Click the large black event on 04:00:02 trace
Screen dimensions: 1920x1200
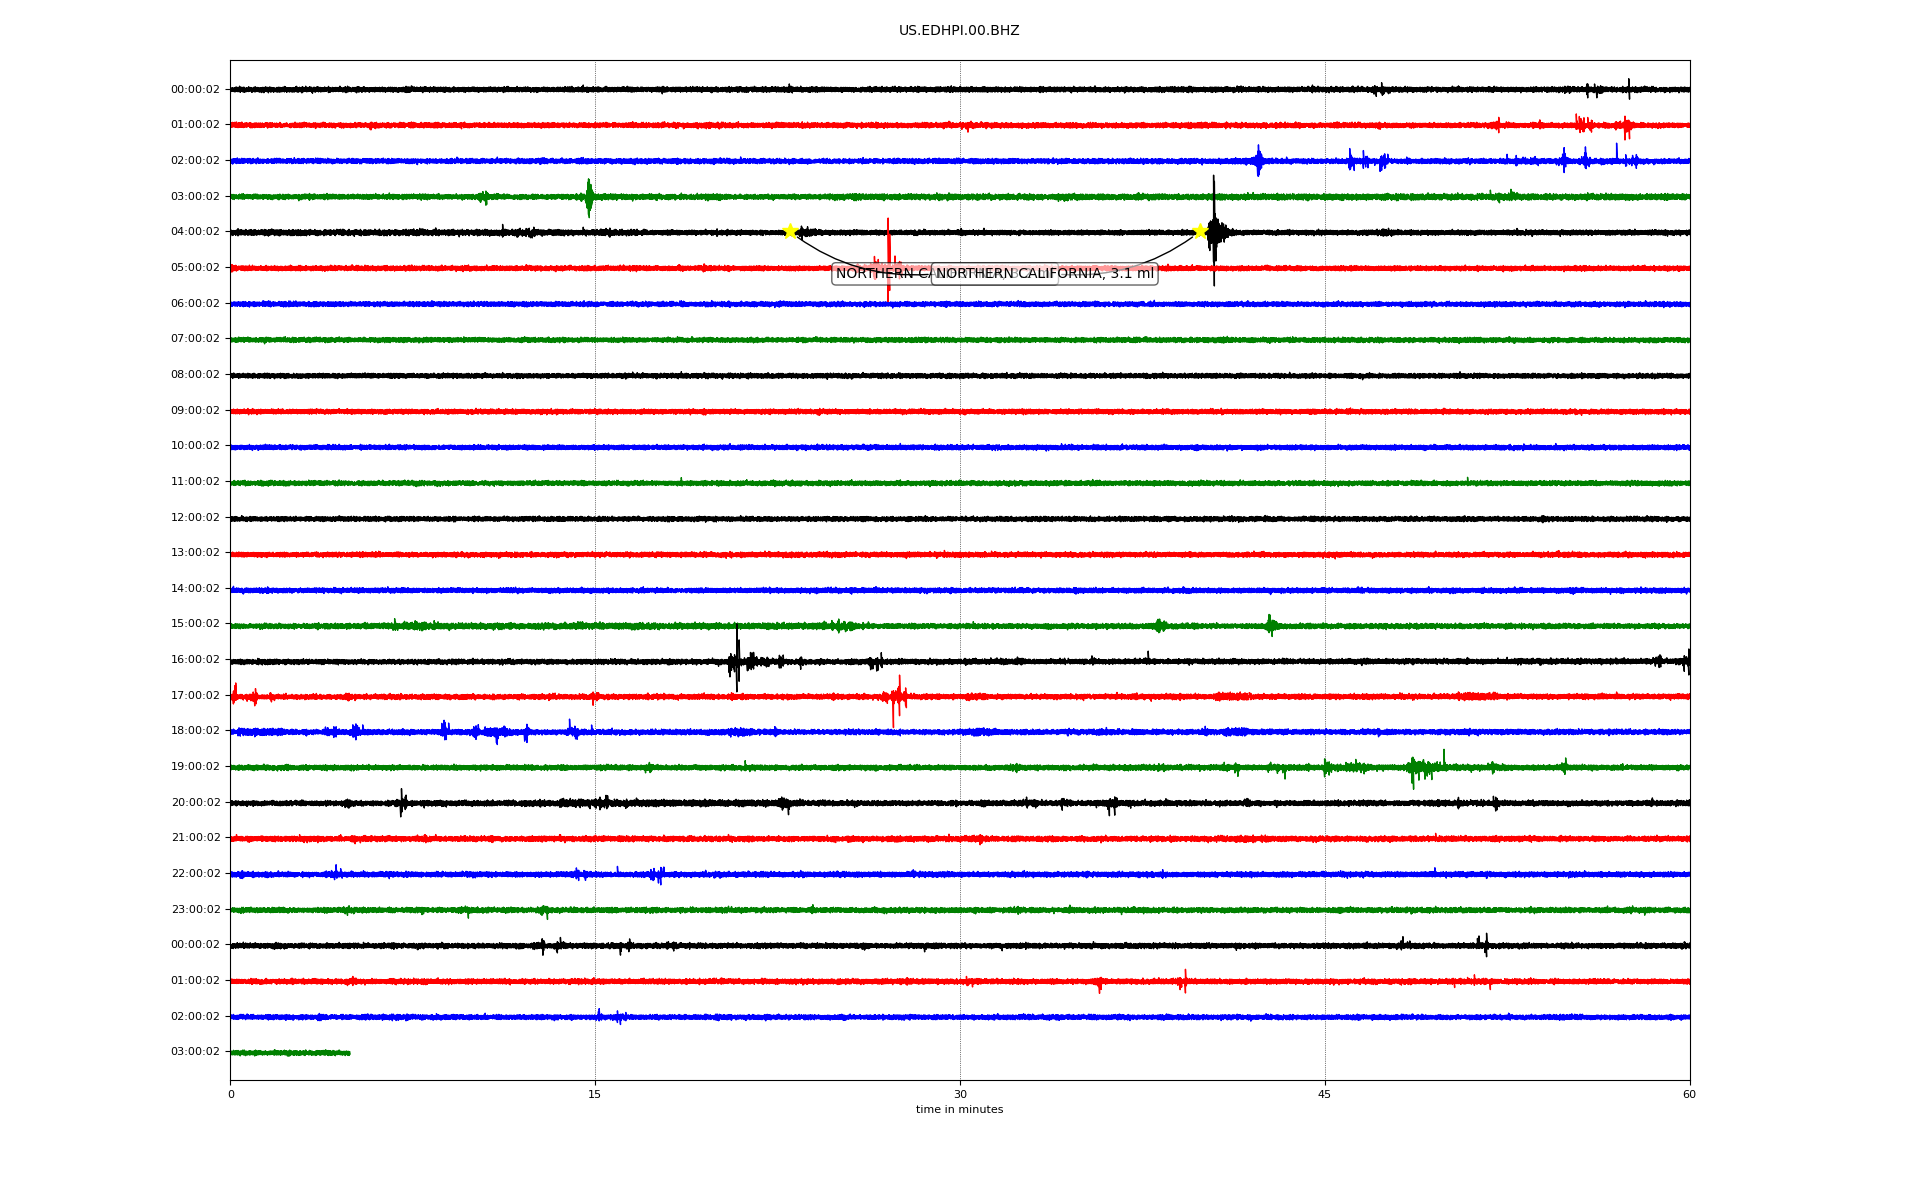pyautogui.click(x=1214, y=232)
